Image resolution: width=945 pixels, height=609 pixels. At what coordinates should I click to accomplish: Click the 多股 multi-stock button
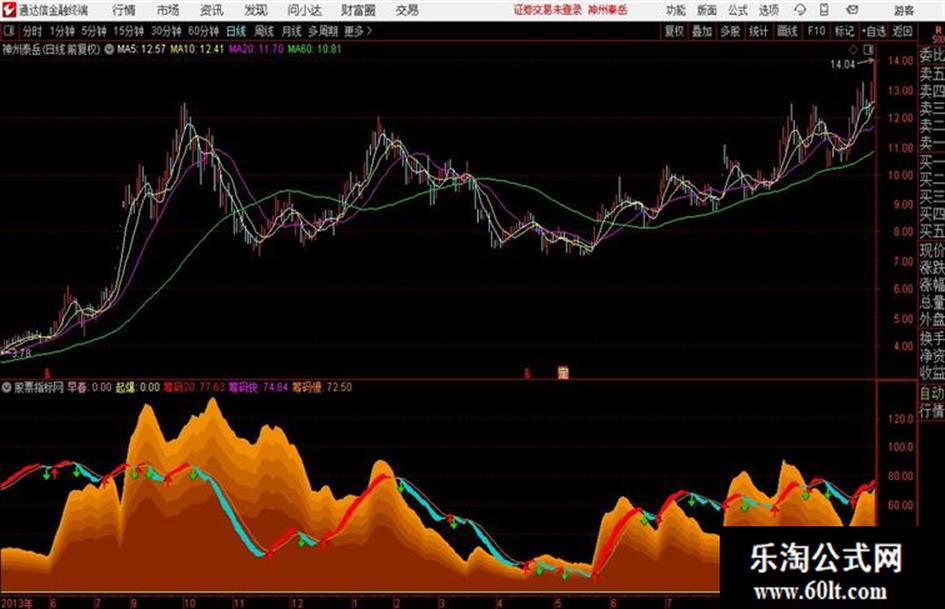pos(730,31)
